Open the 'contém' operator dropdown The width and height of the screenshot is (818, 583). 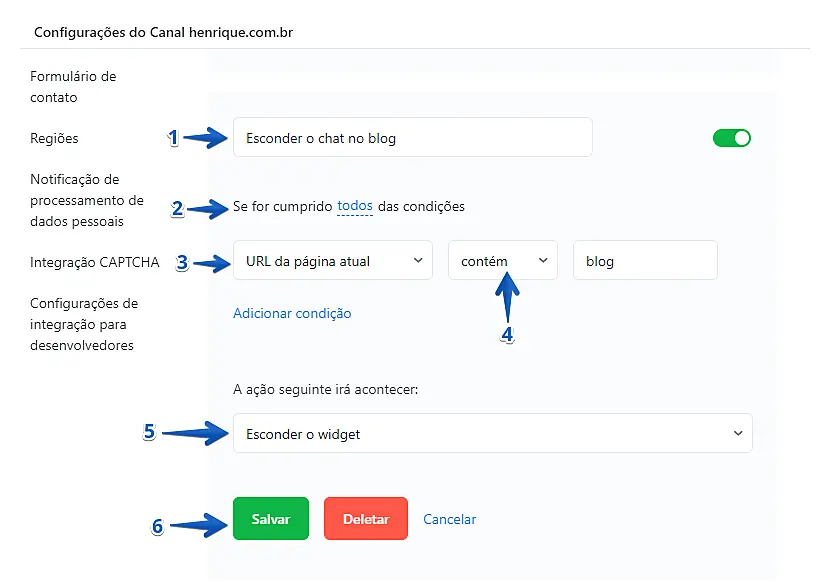point(502,261)
